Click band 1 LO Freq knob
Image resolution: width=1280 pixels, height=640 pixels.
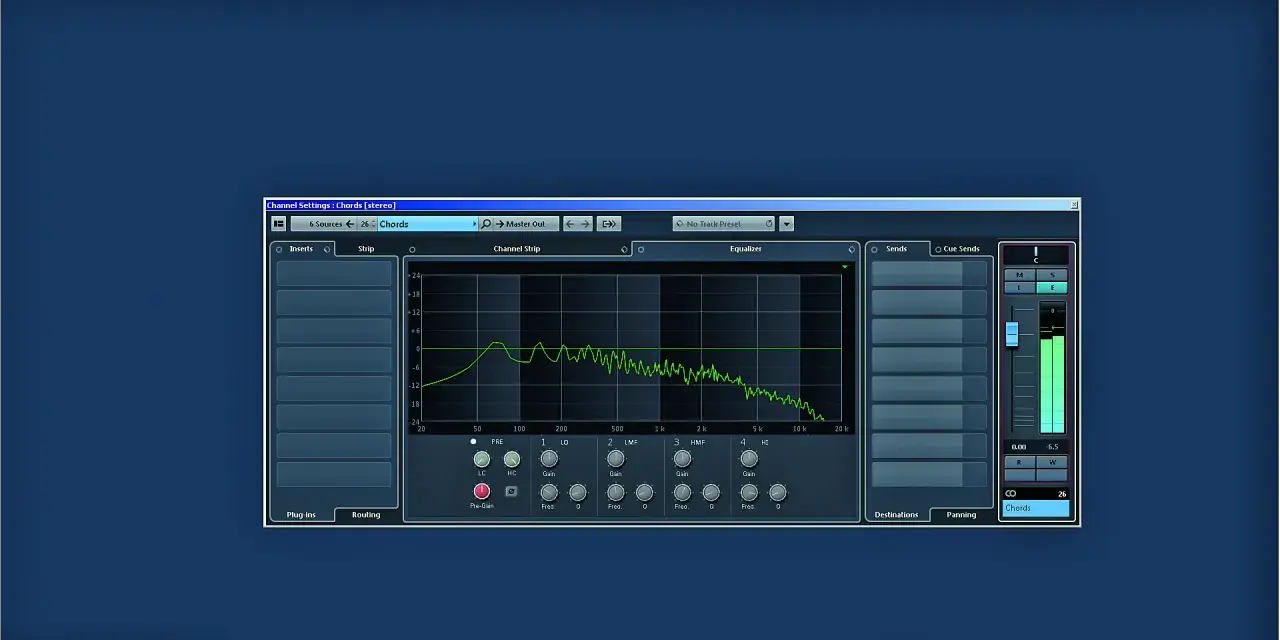[x=549, y=492]
